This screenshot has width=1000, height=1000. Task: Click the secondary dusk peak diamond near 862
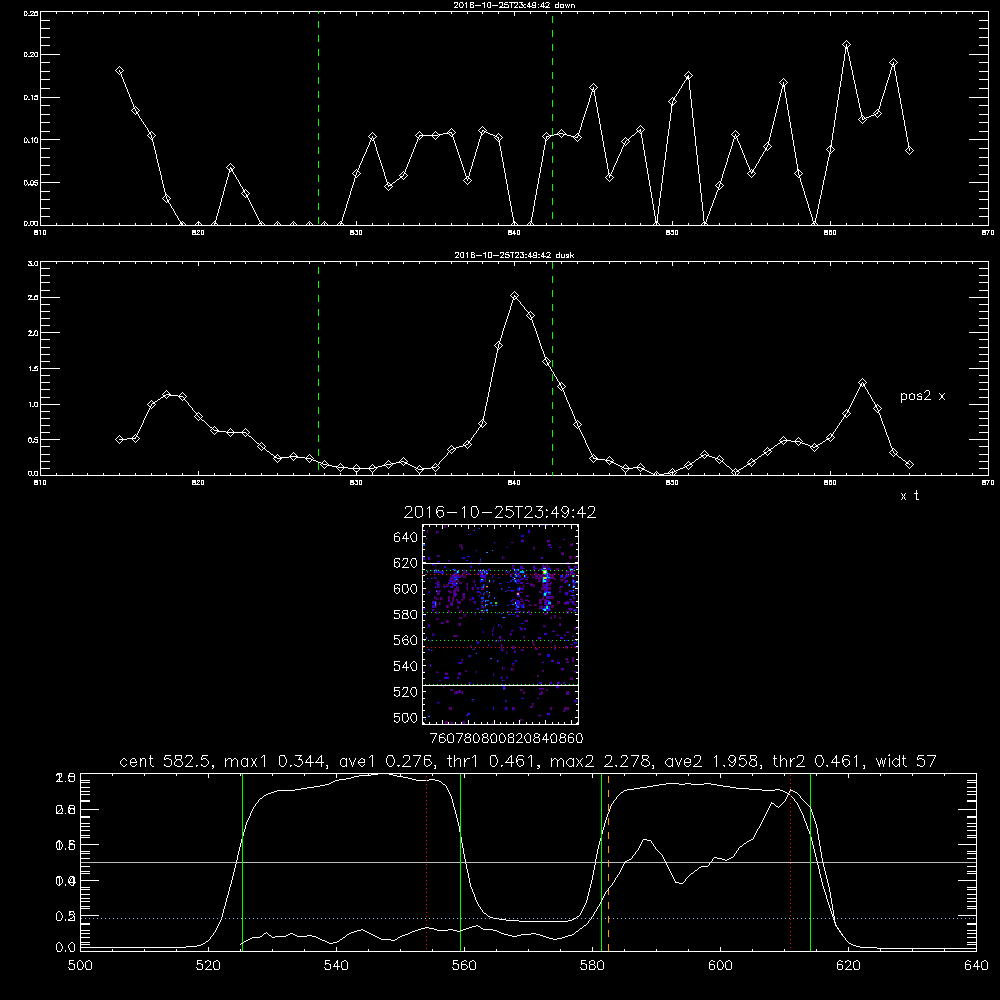862,383
